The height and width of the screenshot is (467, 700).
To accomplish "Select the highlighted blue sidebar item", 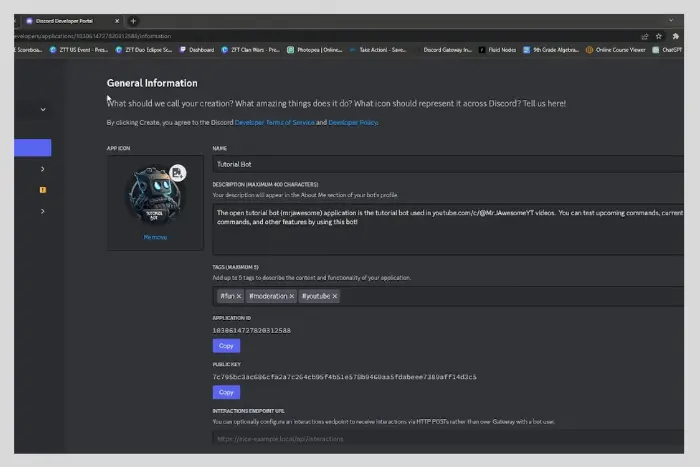I will point(33,147).
